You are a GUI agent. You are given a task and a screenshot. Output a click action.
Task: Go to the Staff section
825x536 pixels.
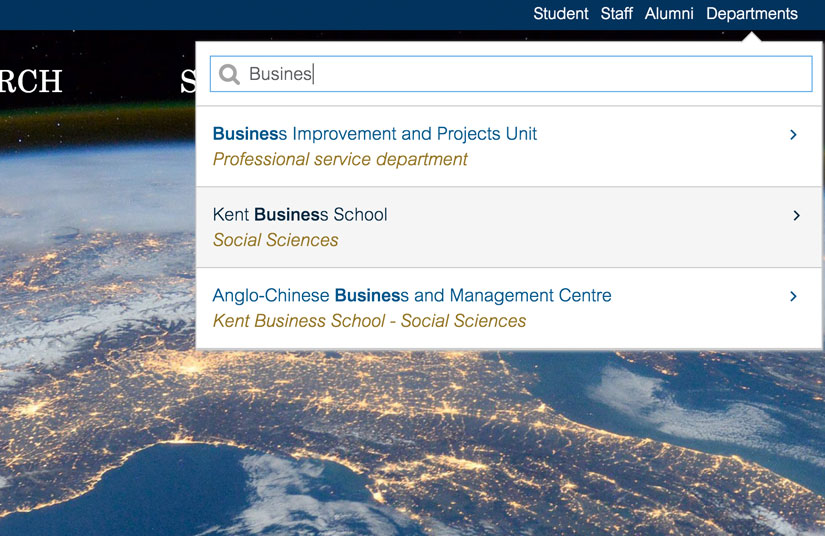pos(616,14)
